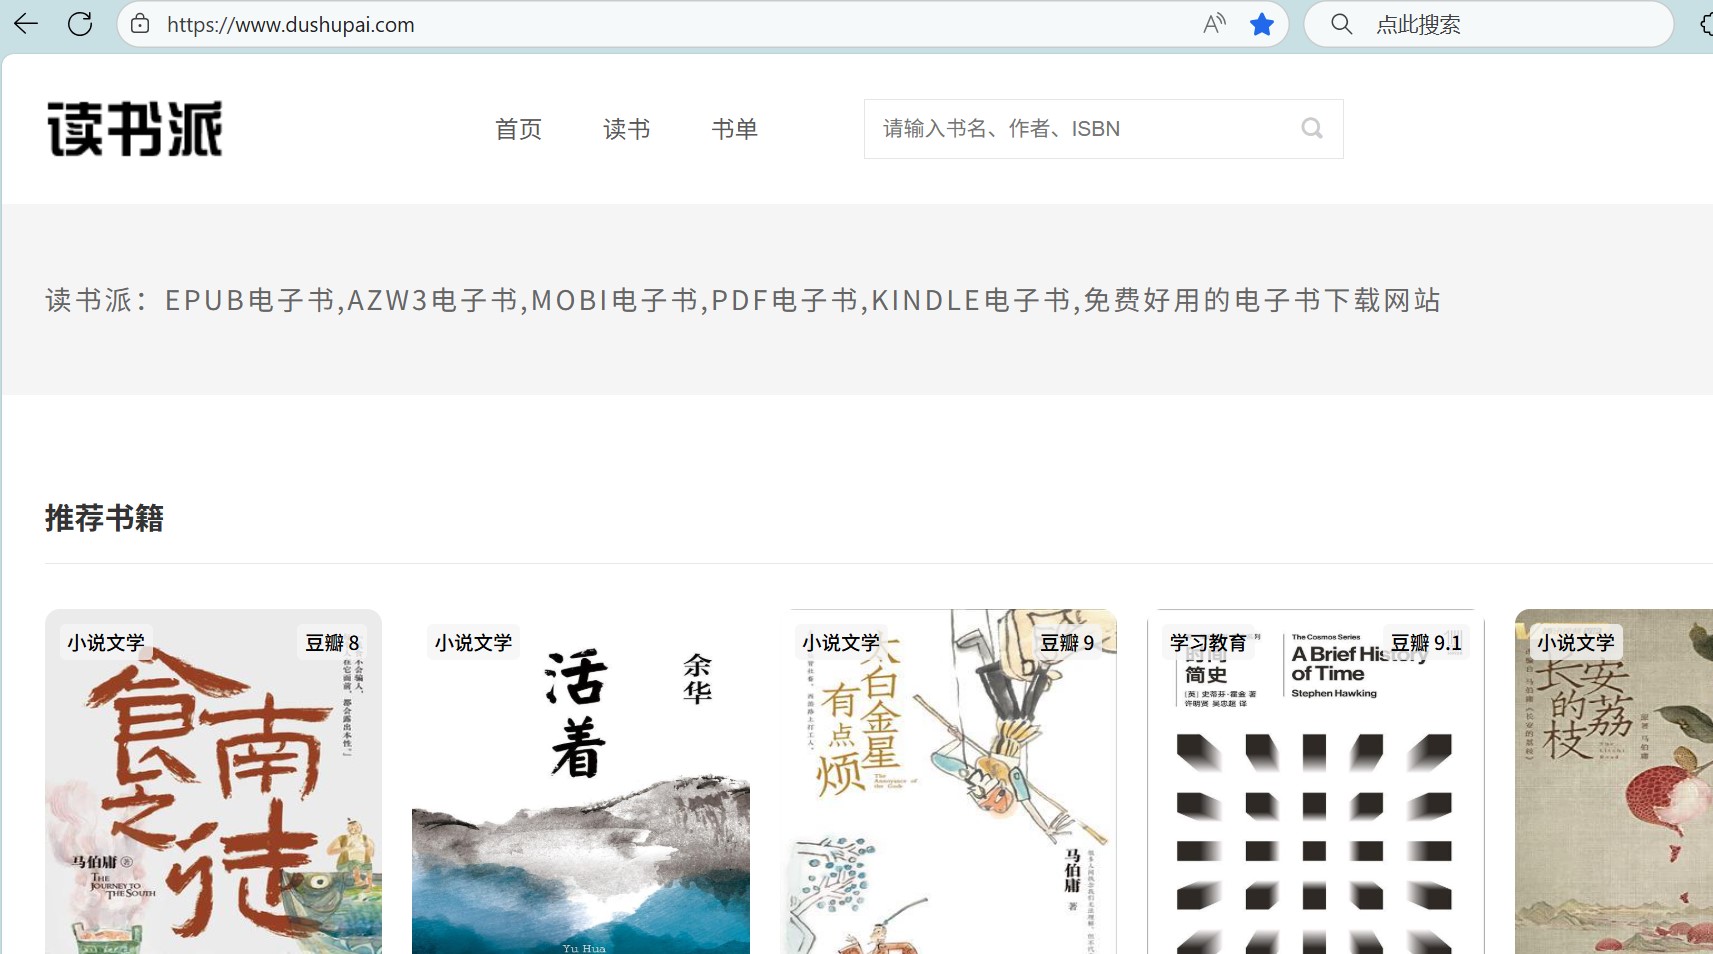View site info via the lock icon
Image resolution: width=1713 pixels, height=954 pixels.
140,24
